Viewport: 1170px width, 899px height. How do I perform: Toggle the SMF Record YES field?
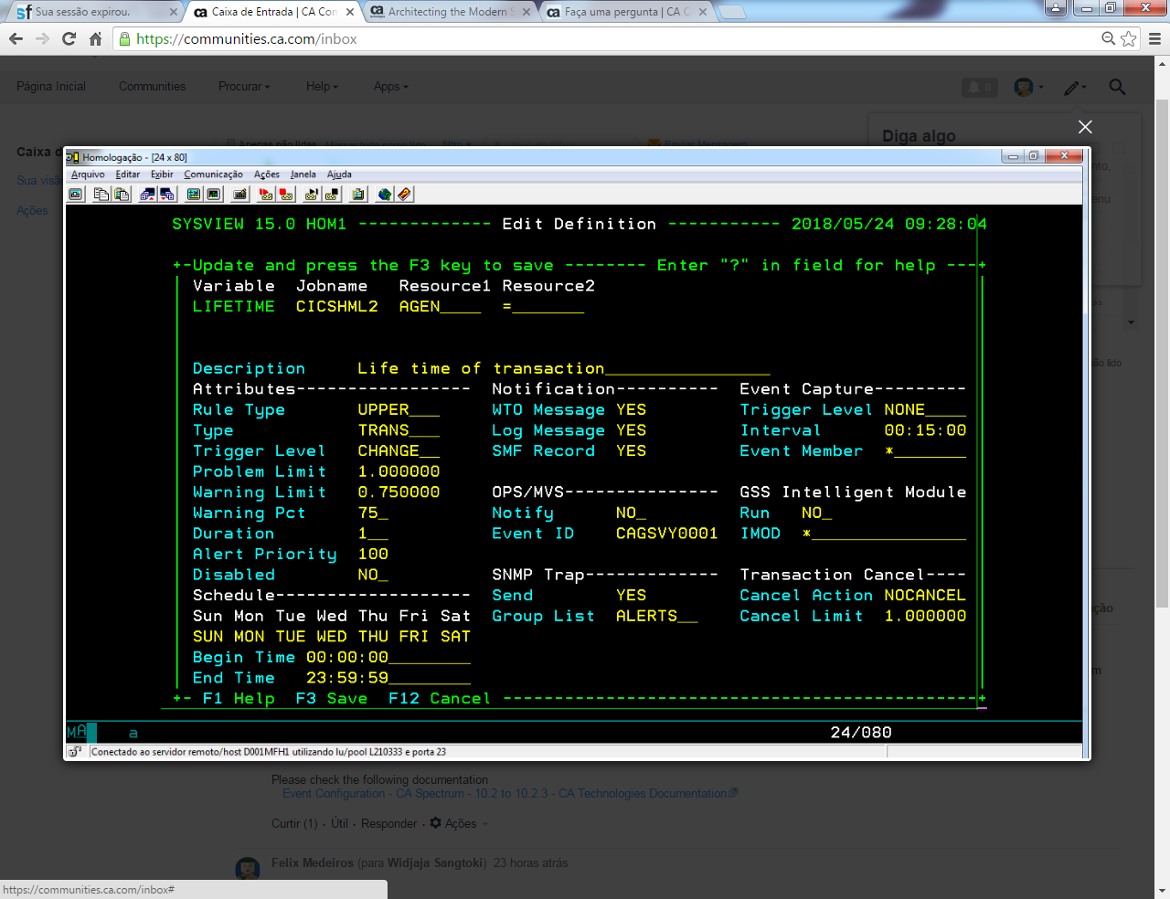click(x=634, y=450)
